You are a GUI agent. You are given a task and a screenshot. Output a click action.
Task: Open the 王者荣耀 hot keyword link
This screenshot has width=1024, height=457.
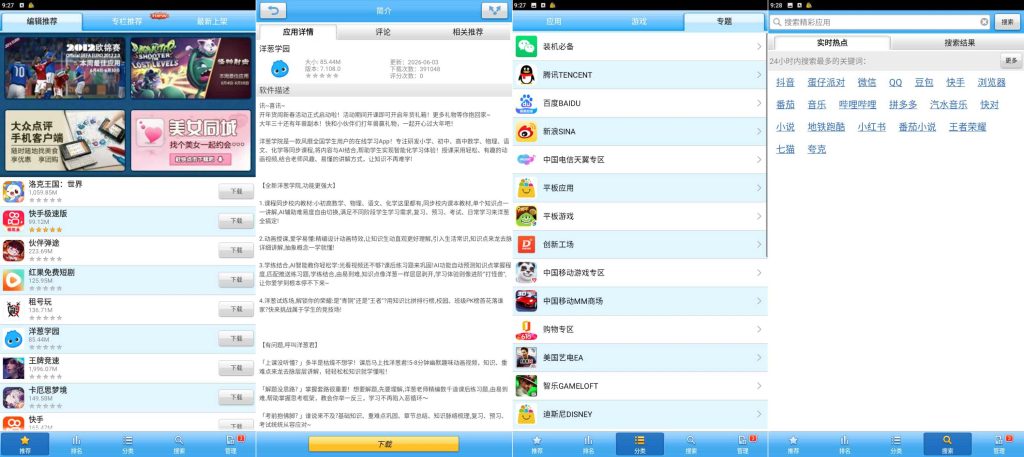967,127
